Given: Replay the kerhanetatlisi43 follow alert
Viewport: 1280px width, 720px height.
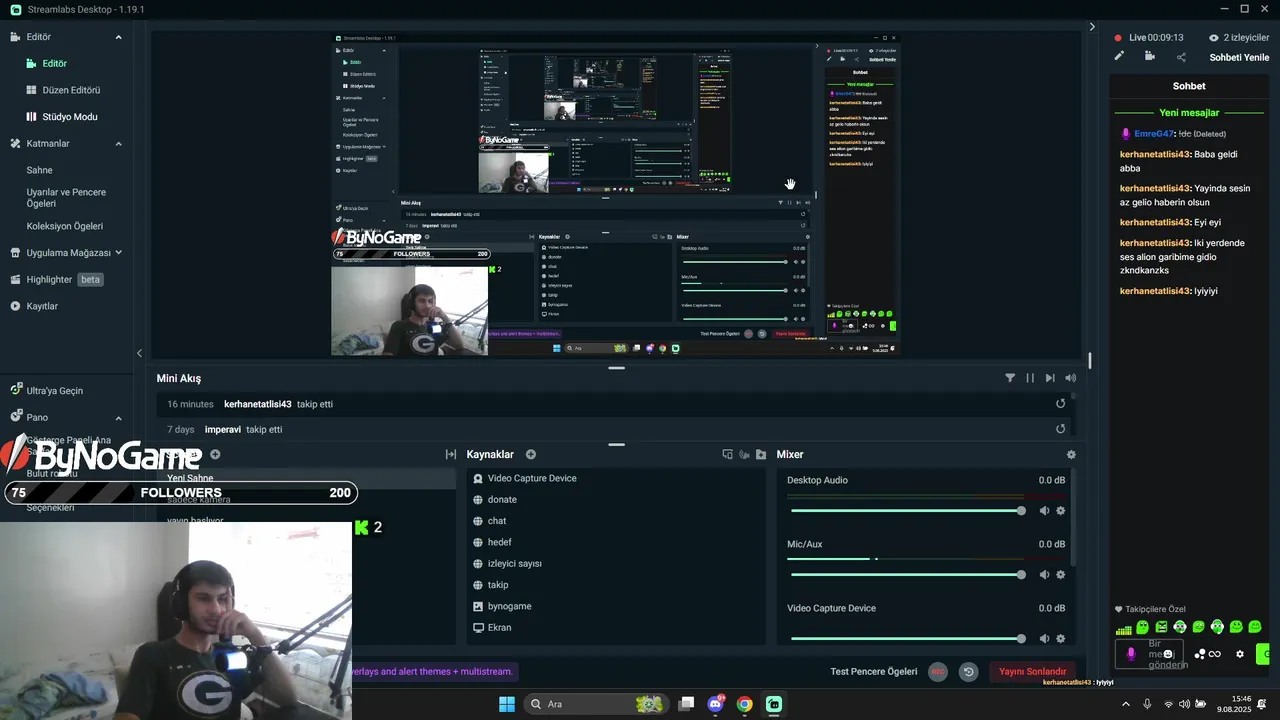Looking at the screenshot, I should 1061,404.
